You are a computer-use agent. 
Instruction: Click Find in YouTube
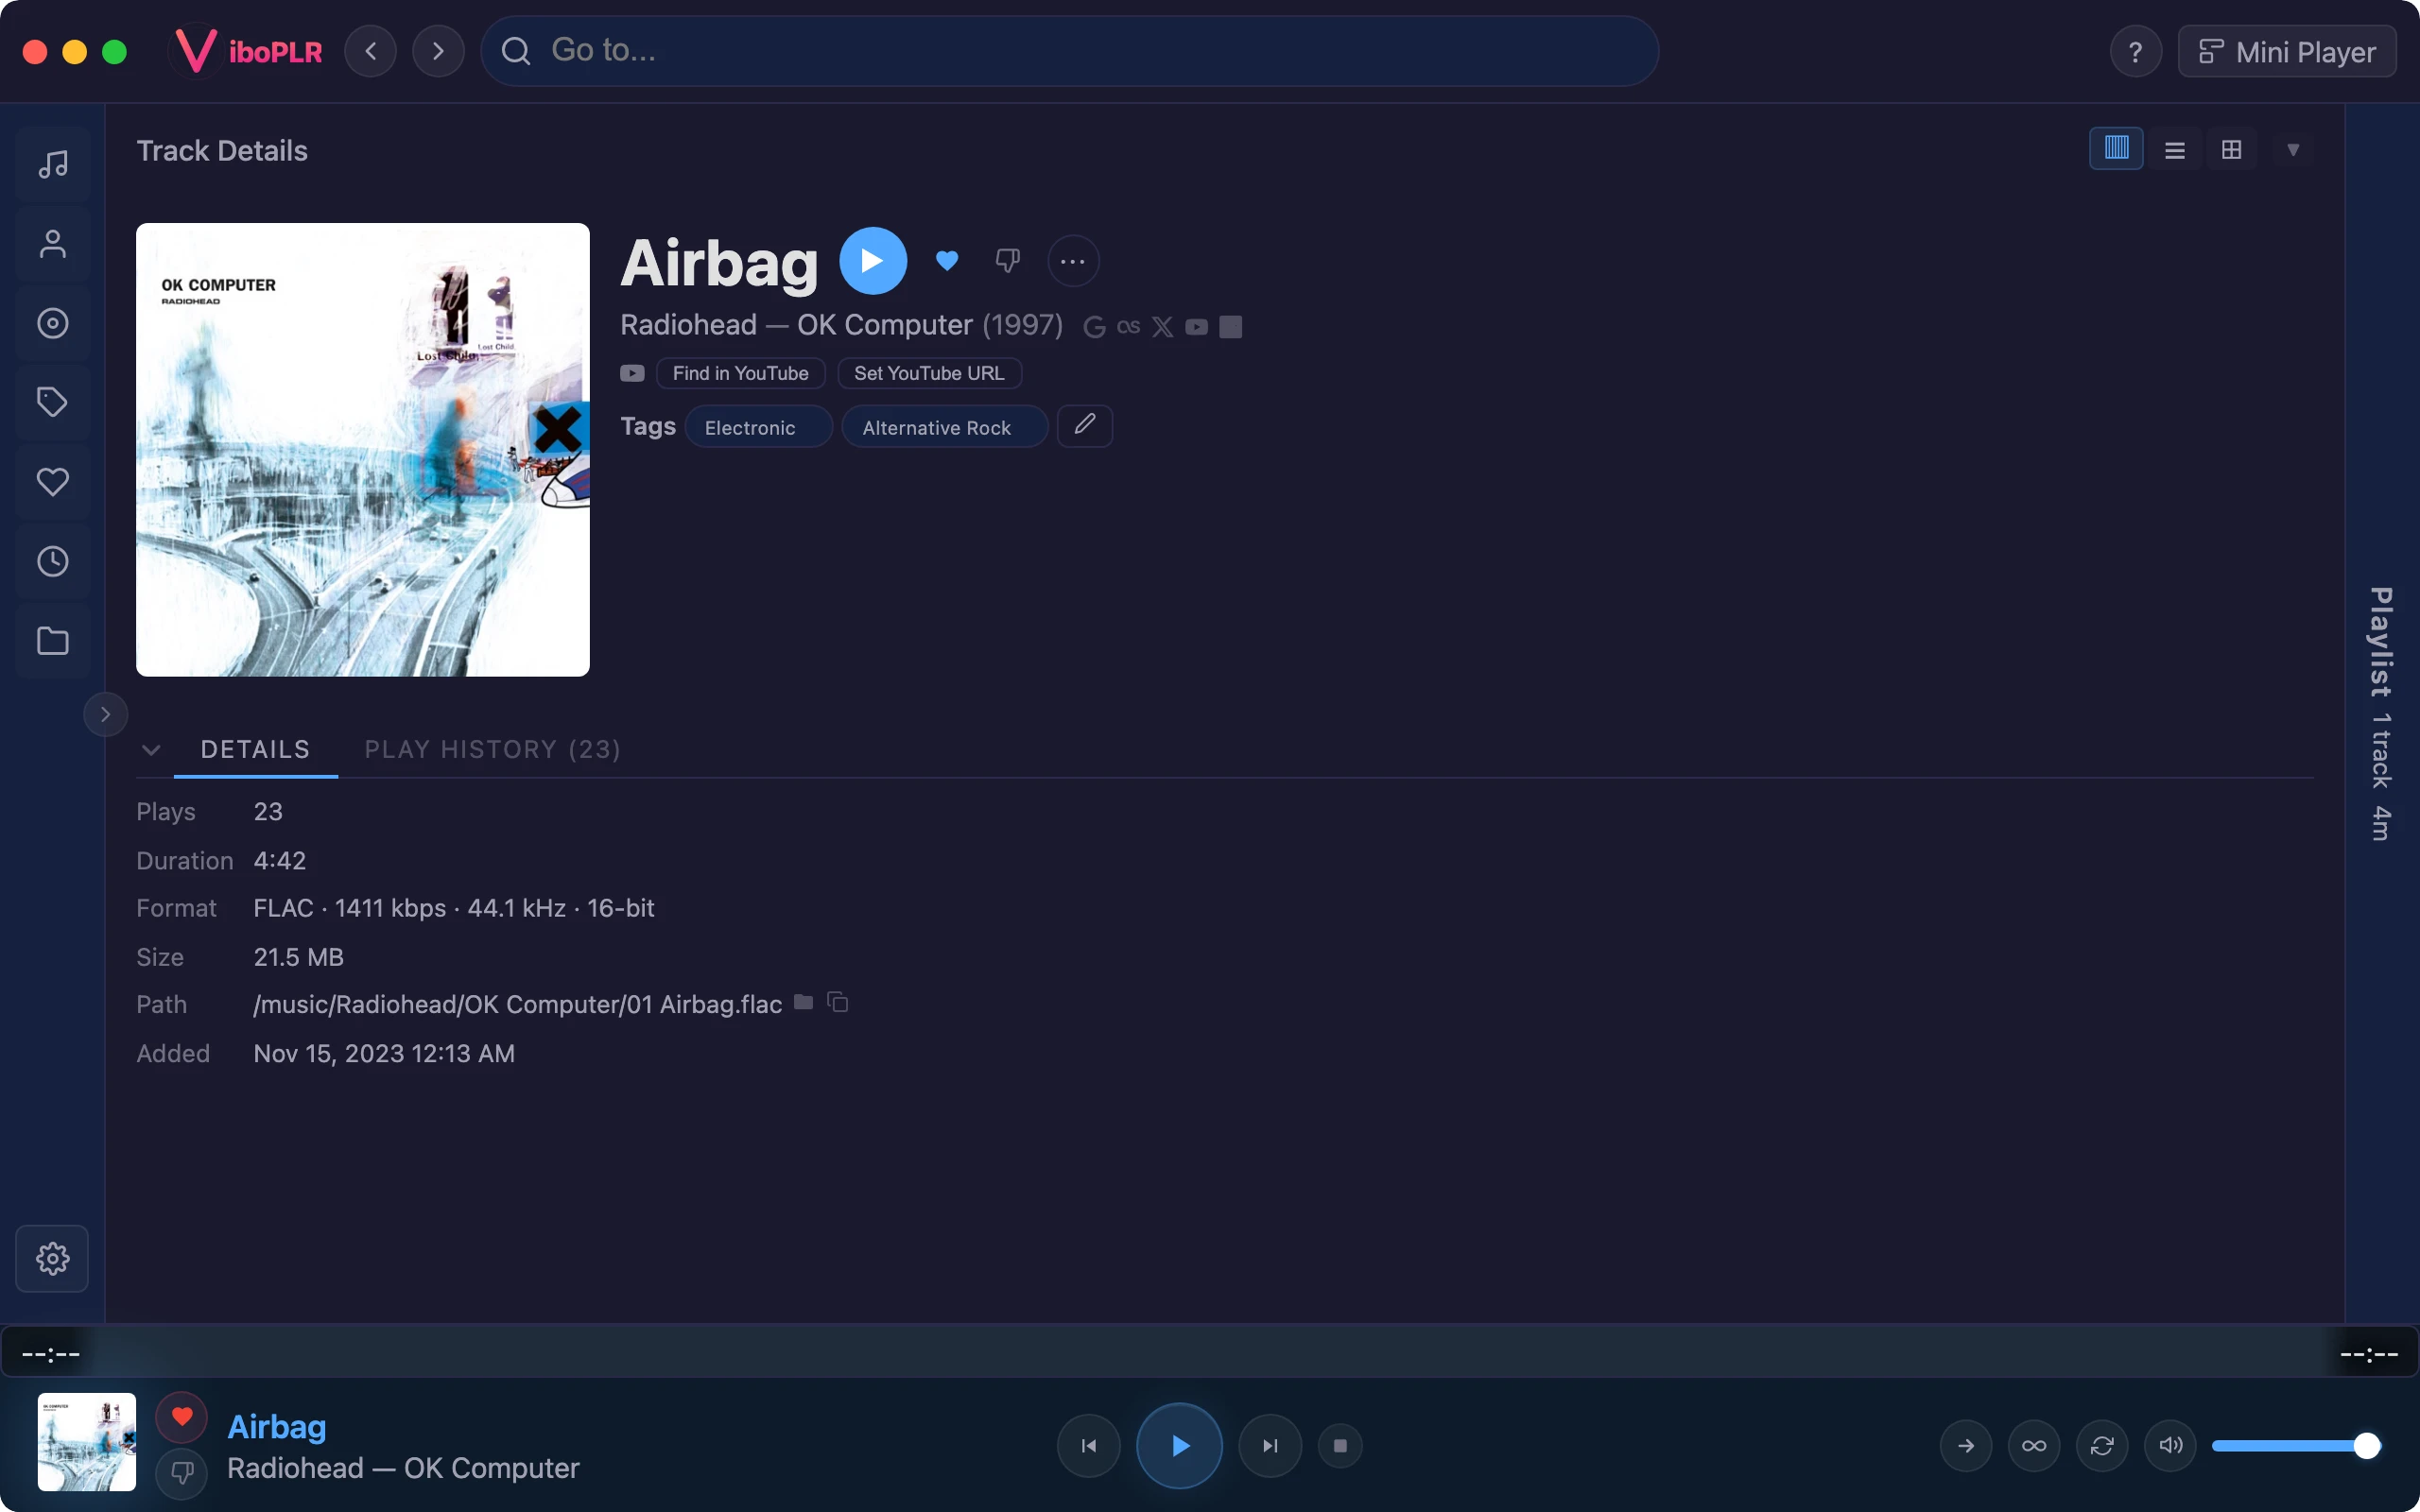click(741, 373)
